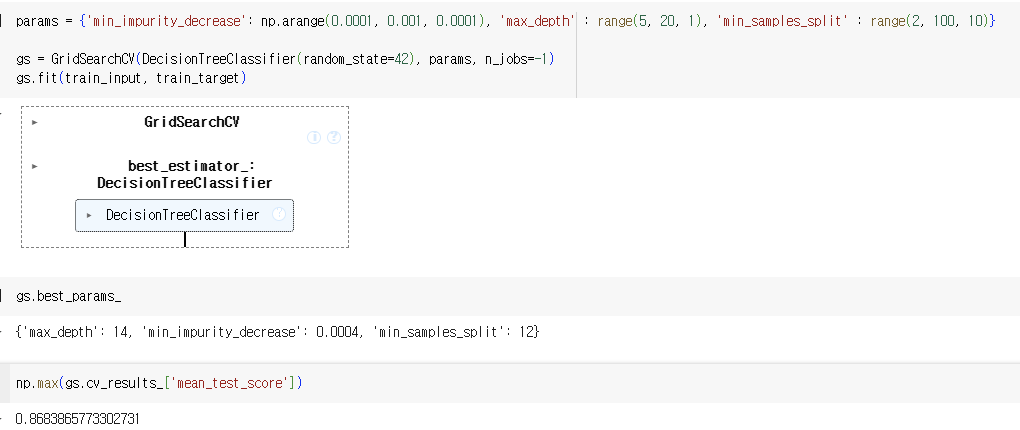Click the bold GridSearchCV title in the output

point(192,122)
